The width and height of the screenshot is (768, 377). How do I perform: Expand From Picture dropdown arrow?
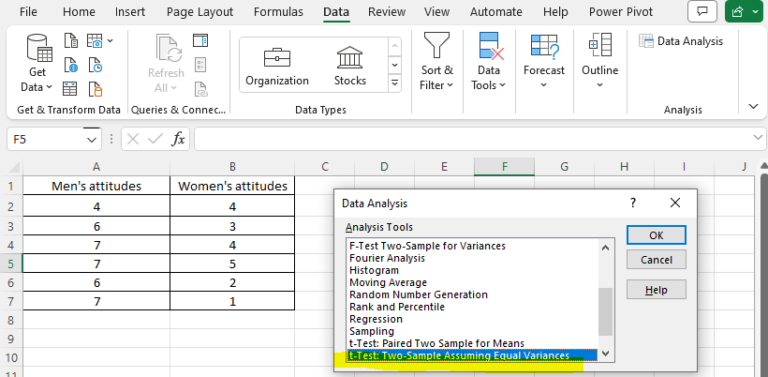pyautogui.click(x=109, y=41)
